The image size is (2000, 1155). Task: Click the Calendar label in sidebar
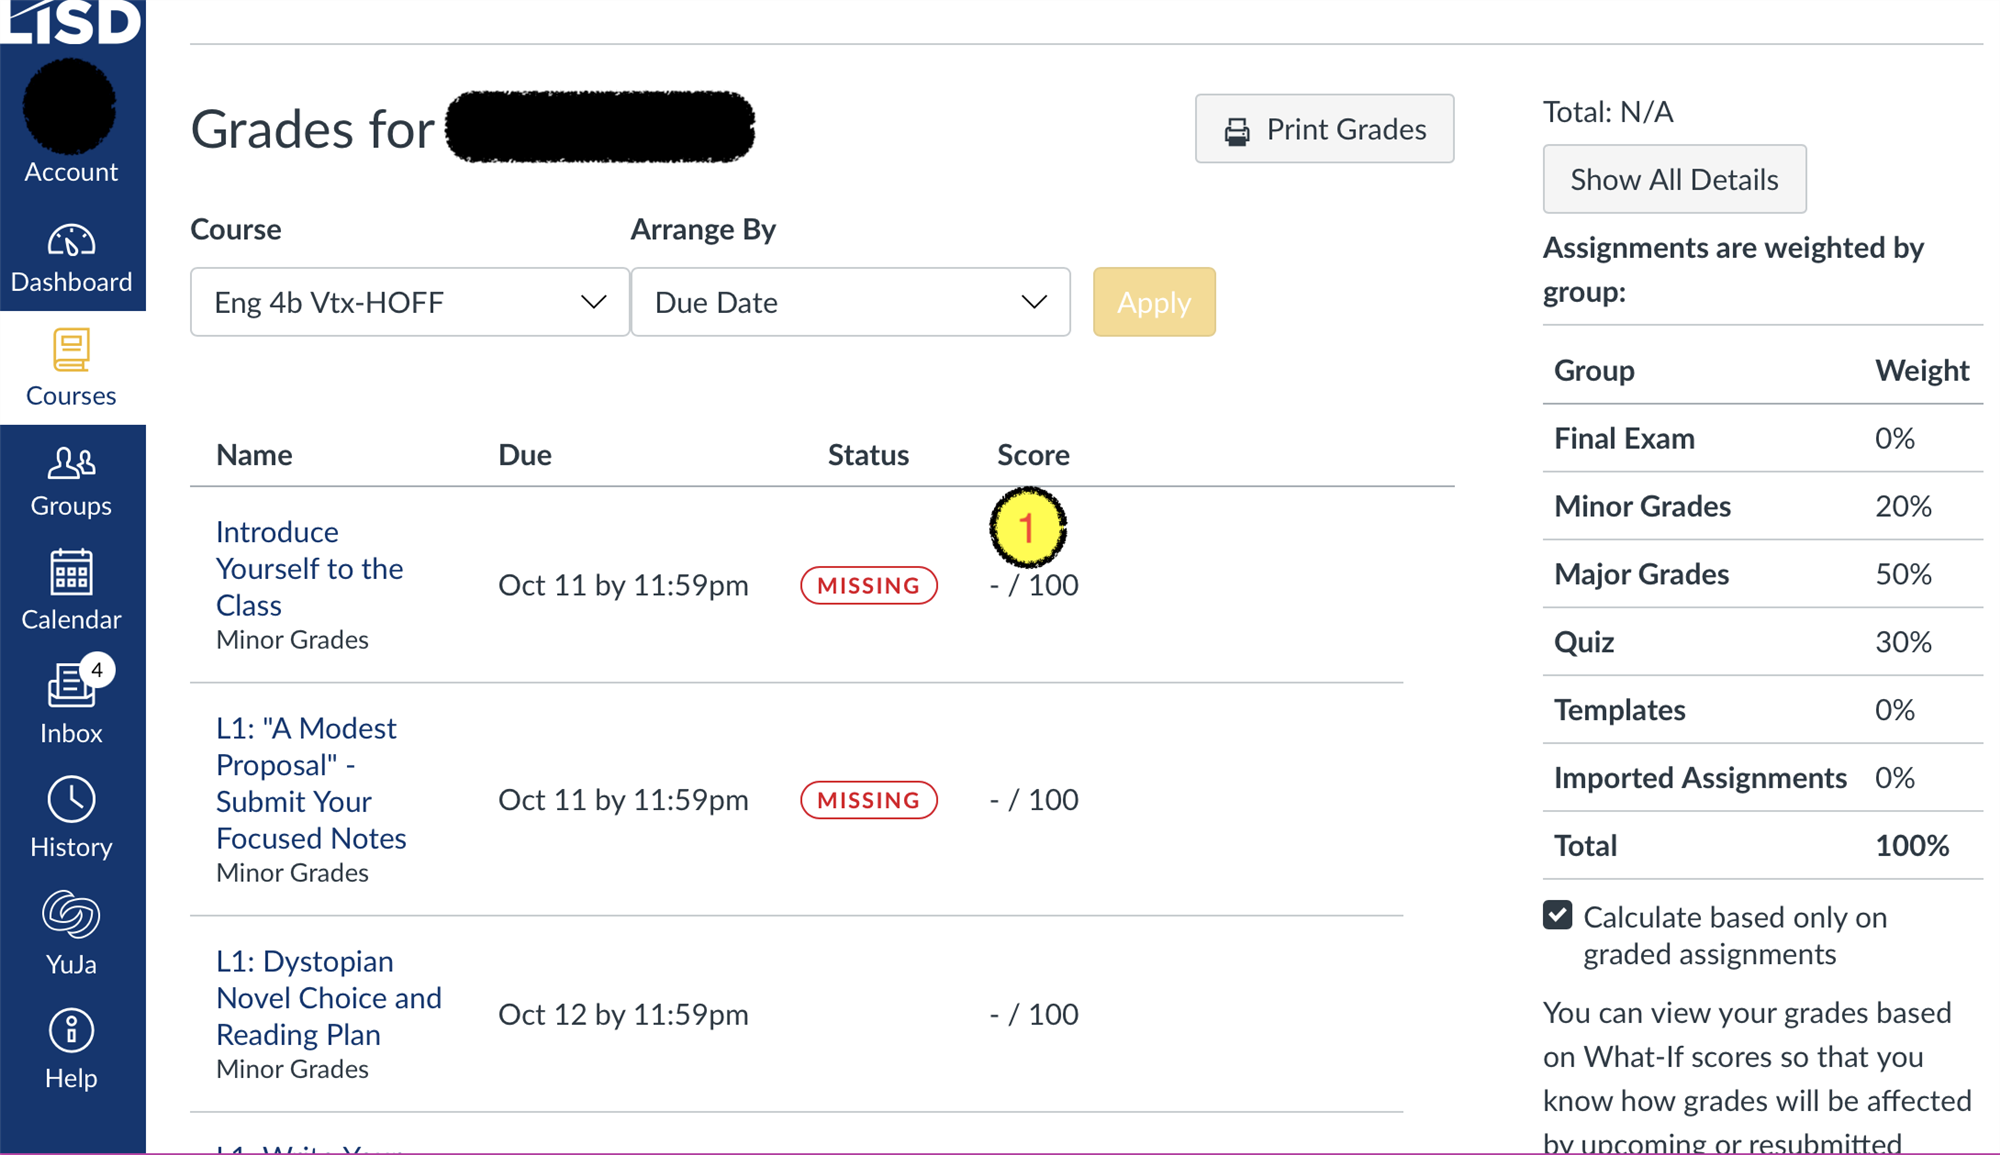[x=71, y=619]
